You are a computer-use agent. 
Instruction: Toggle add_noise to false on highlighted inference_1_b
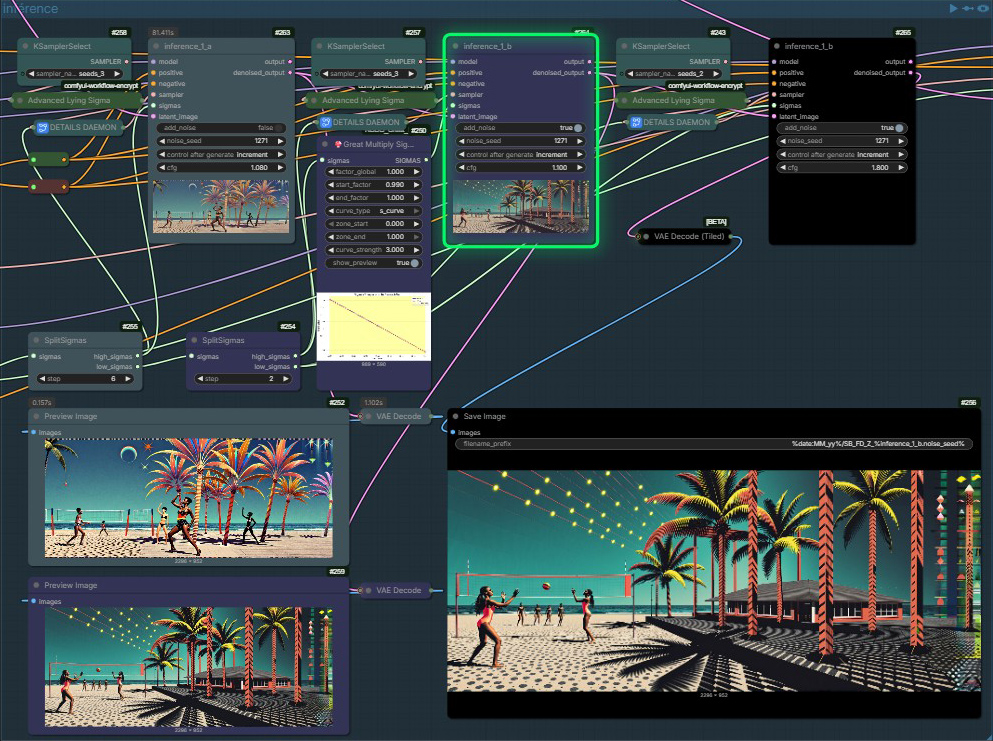click(x=579, y=128)
